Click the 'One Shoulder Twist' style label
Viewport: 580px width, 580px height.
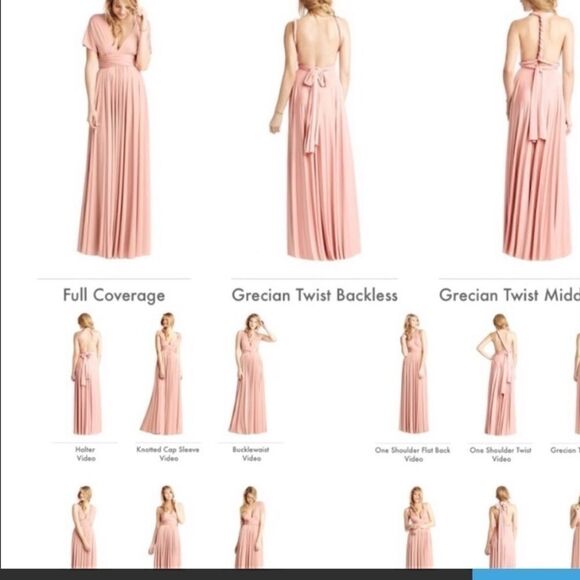(x=500, y=450)
